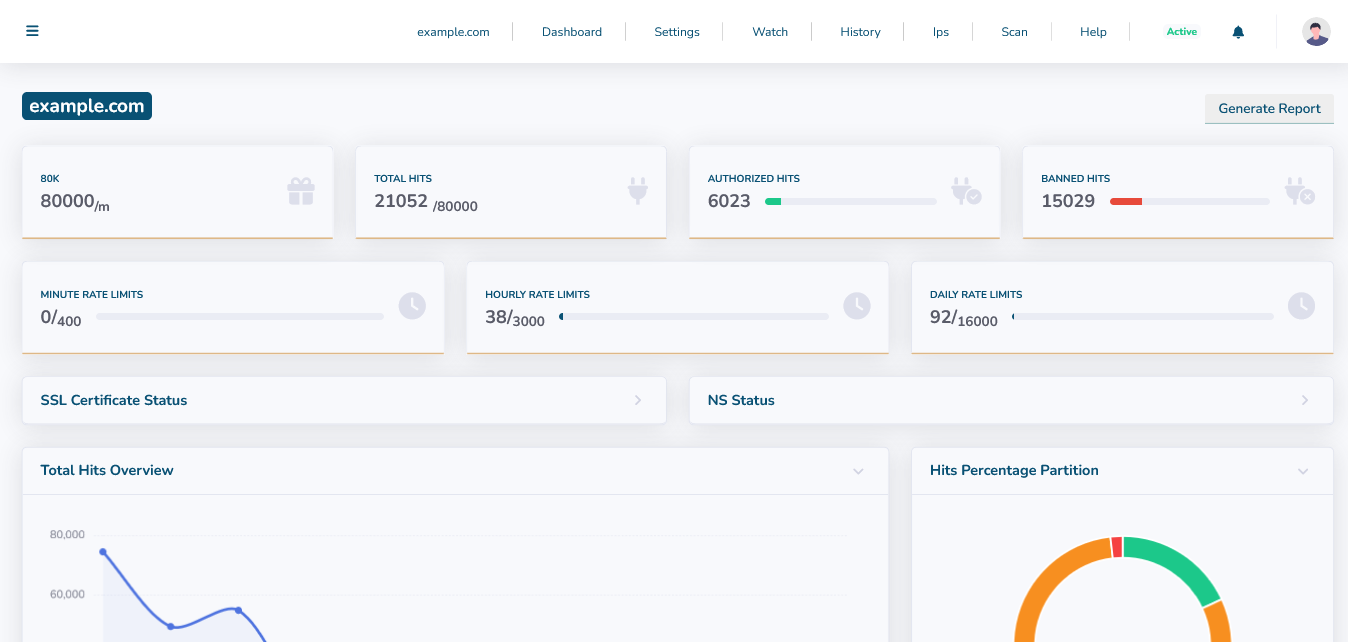Click the plug icon on Total Hits card
This screenshot has height=642, width=1348.
click(x=638, y=190)
